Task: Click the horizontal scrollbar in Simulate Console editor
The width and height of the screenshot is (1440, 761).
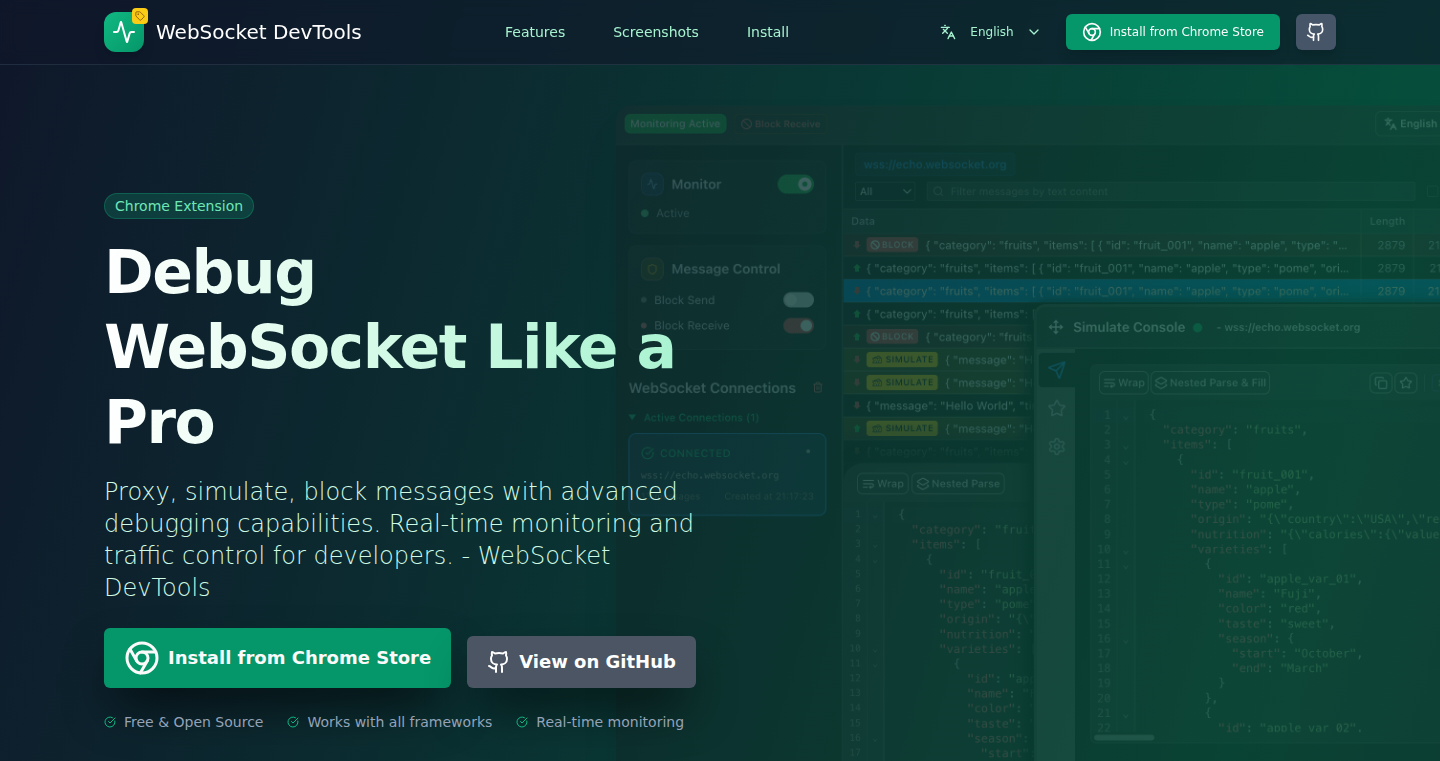Action: (1124, 738)
